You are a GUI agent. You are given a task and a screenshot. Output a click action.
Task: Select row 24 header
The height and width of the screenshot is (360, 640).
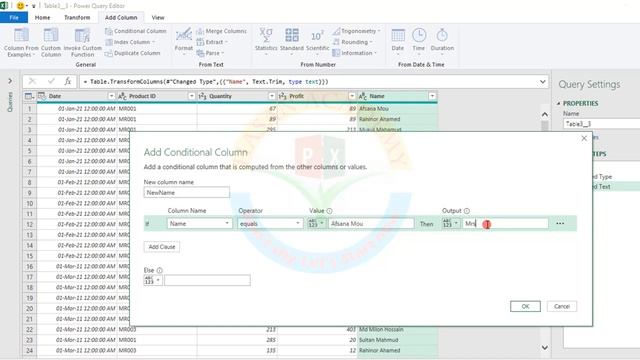click(x=29, y=350)
